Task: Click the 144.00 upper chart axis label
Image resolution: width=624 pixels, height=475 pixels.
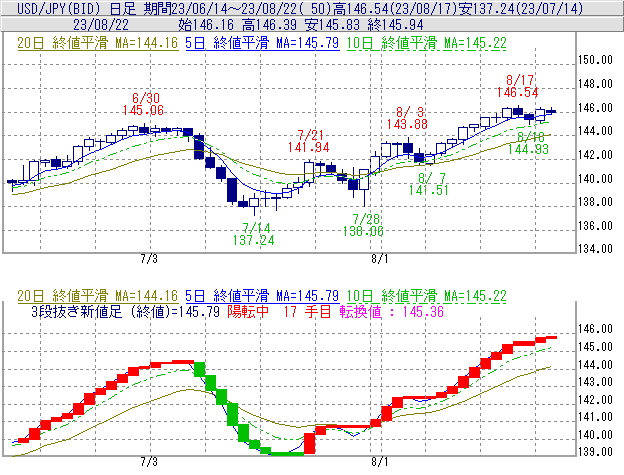Action: (595, 130)
